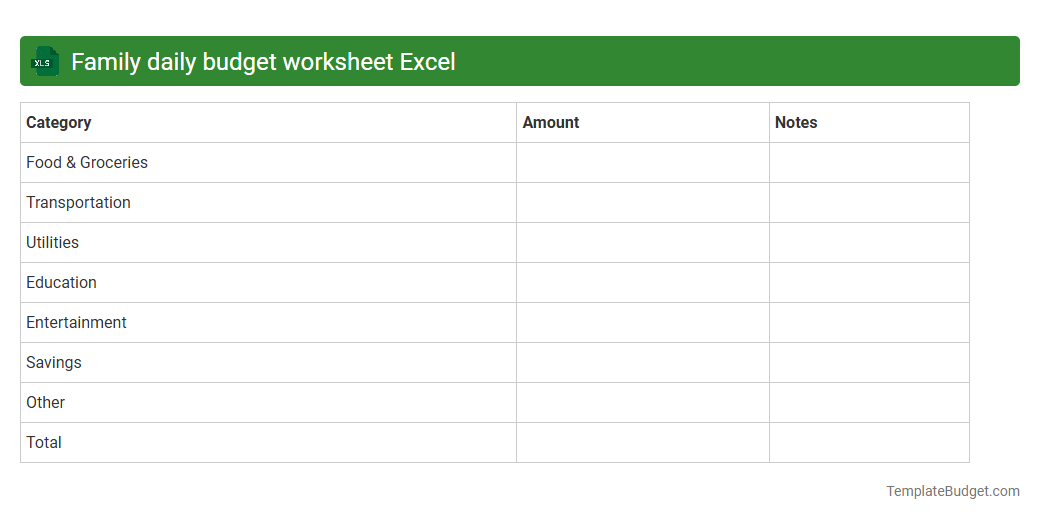Click Notes cell in Total row
This screenshot has width=1040, height=520.
869,442
